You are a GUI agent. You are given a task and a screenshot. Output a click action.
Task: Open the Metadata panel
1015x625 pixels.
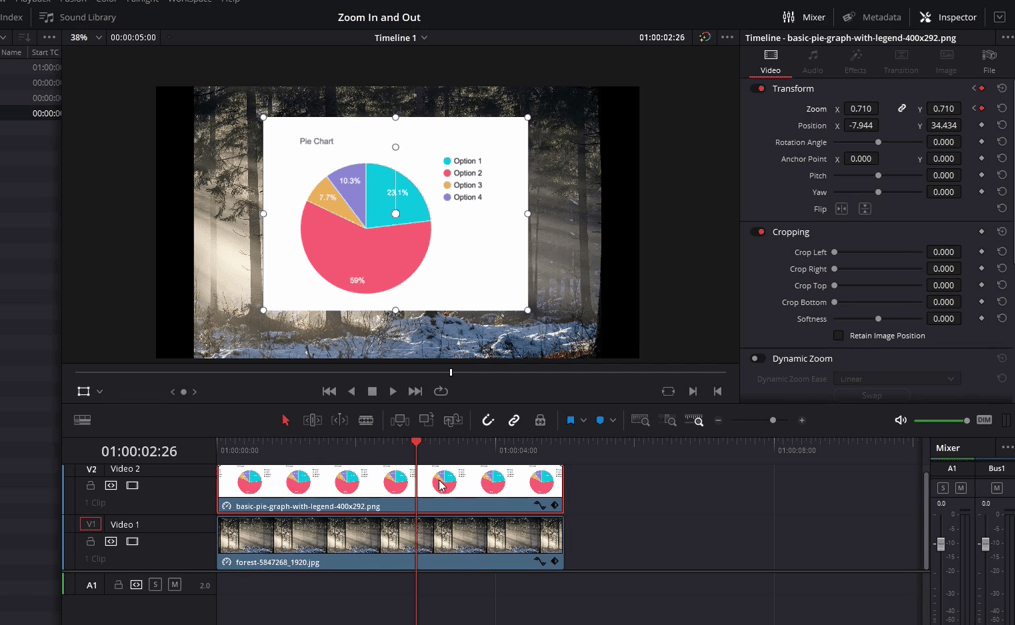point(871,17)
